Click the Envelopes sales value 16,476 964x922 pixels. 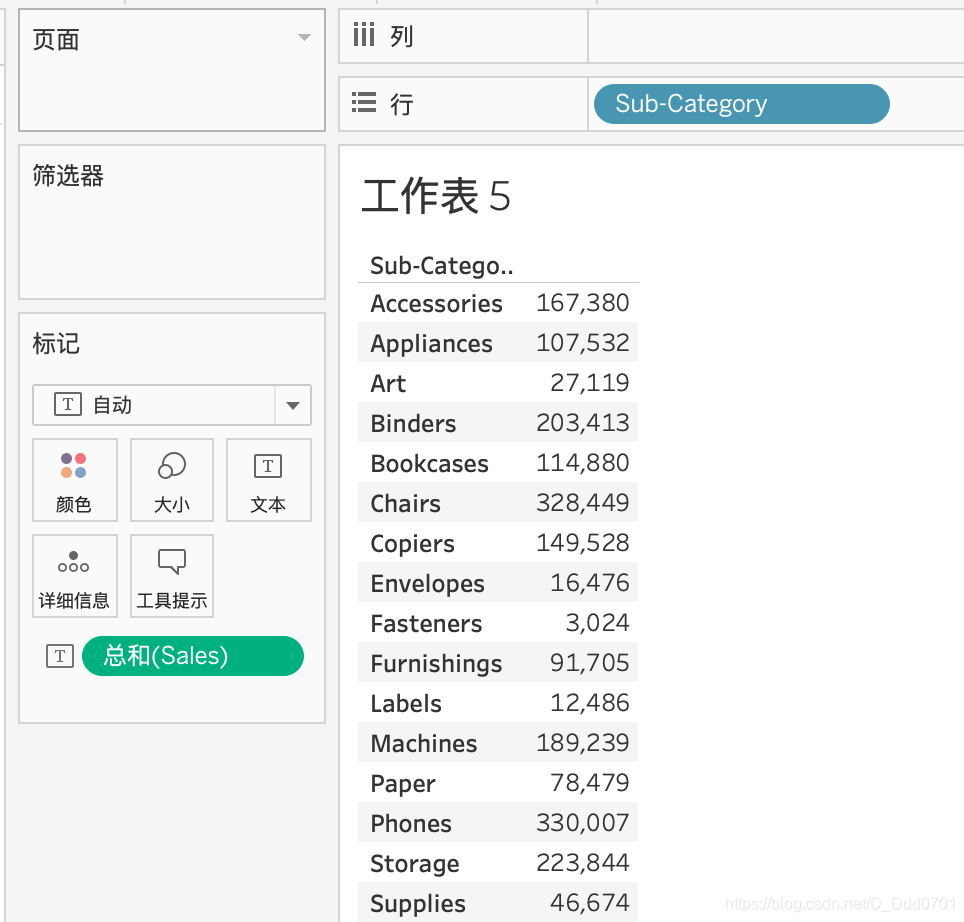coord(589,583)
